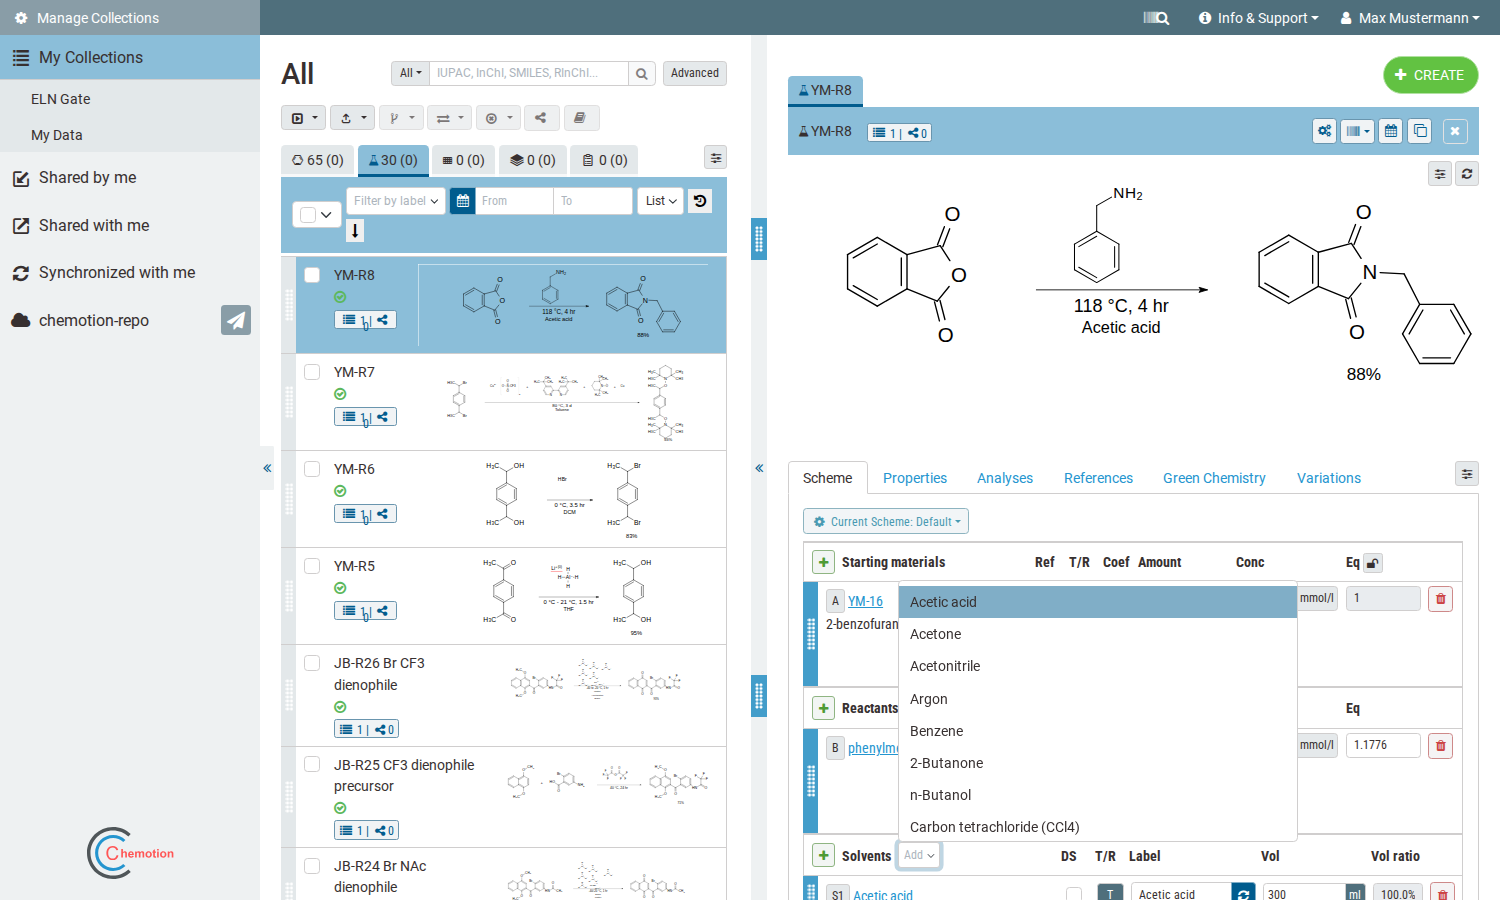Screen dimensions: 1500x900
Task: Open the barcode scanner icon in top bar
Action: [1156, 18]
